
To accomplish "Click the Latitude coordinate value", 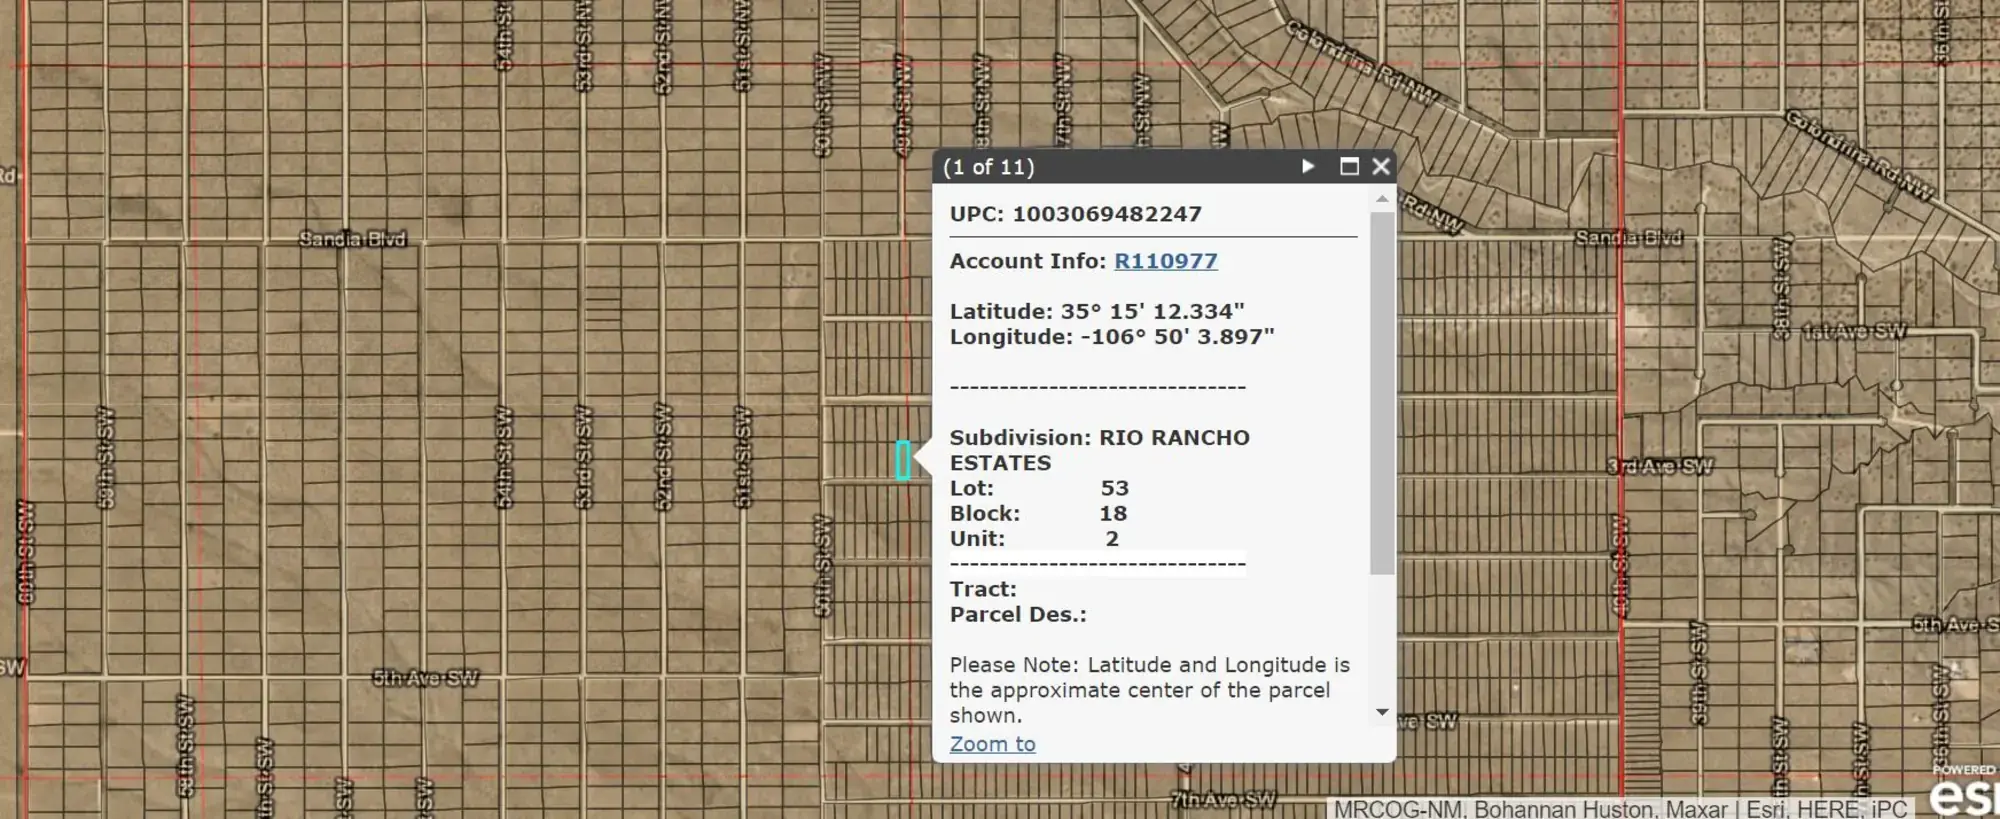I will coord(1152,311).
